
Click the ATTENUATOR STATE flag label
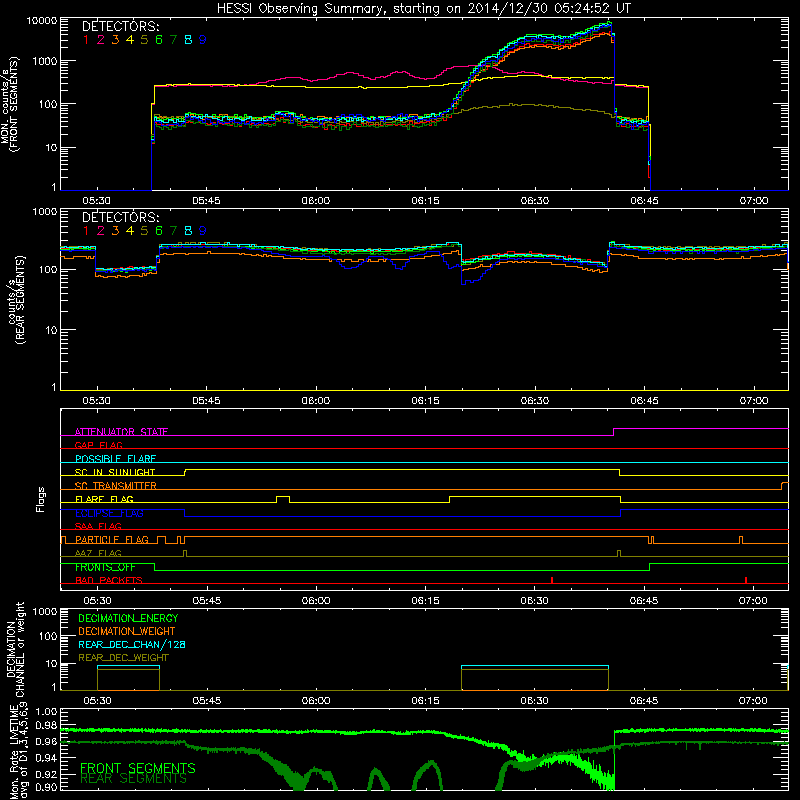coord(121,432)
